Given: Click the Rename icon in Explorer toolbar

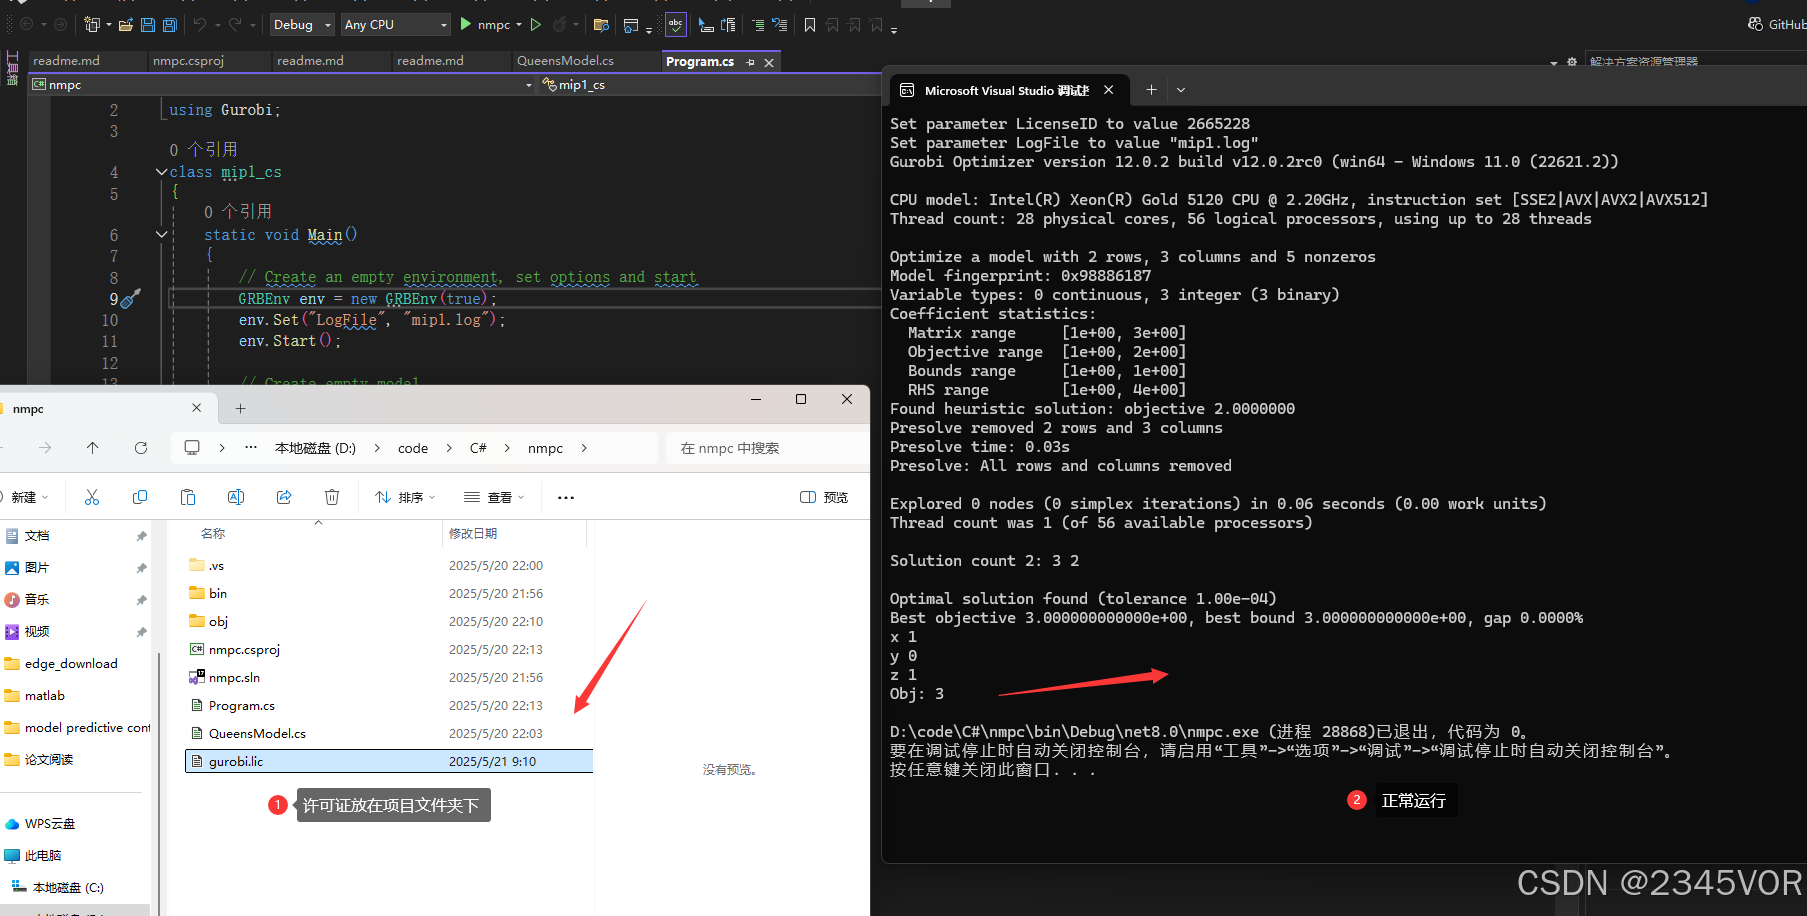Looking at the screenshot, I should (x=236, y=497).
